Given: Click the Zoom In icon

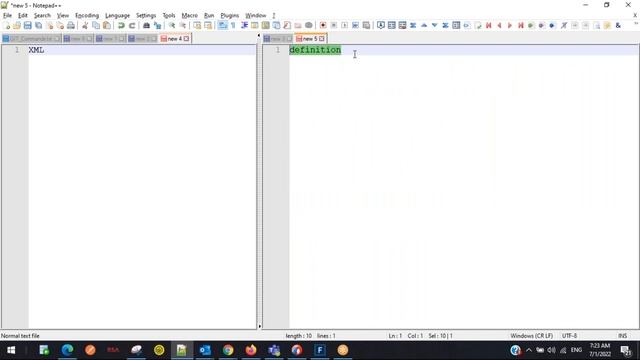Looking at the screenshot, I should click(172, 25).
